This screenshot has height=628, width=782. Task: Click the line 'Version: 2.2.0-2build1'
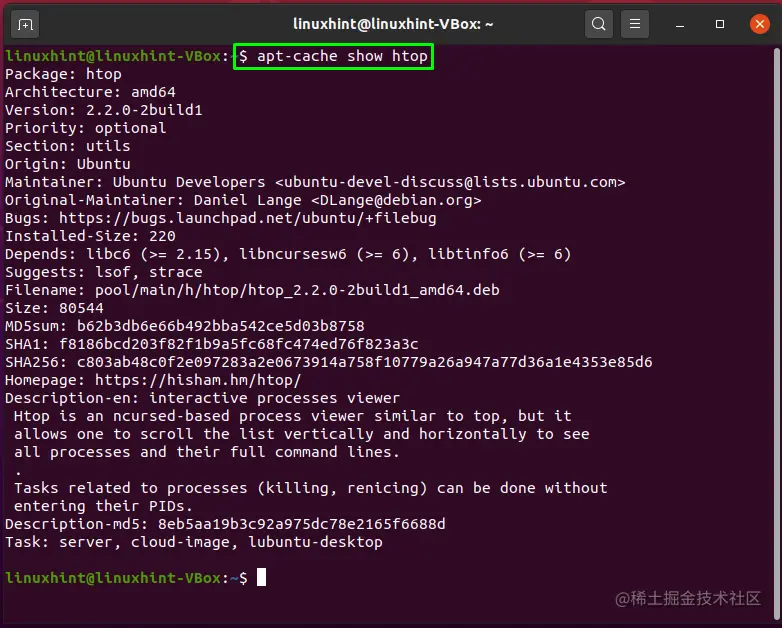(104, 110)
